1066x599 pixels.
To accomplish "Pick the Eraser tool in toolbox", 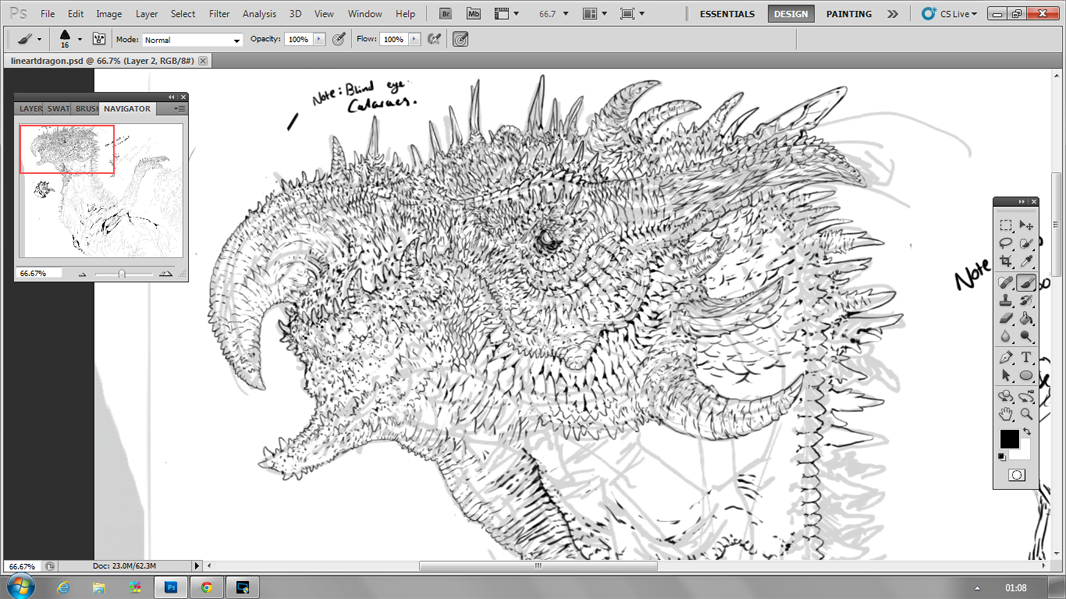I will [1006, 319].
